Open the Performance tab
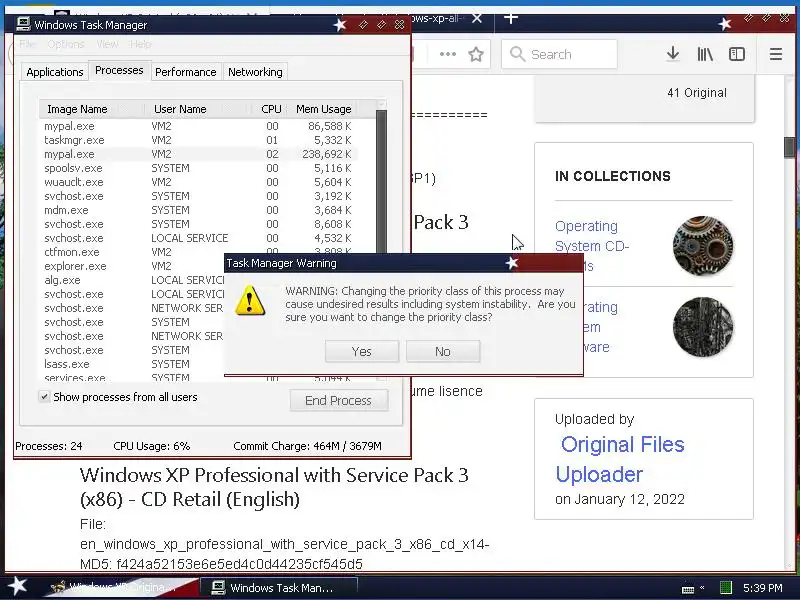The width and height of the screenshot is (800, 600). click(186, 72)
